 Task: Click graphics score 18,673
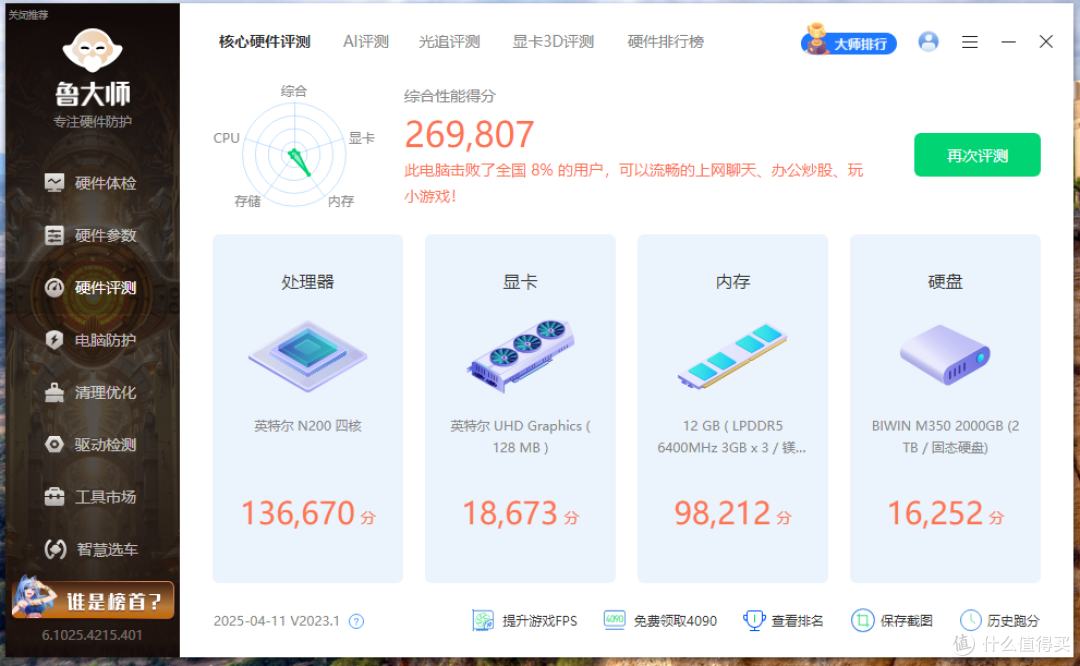[510, 513]
